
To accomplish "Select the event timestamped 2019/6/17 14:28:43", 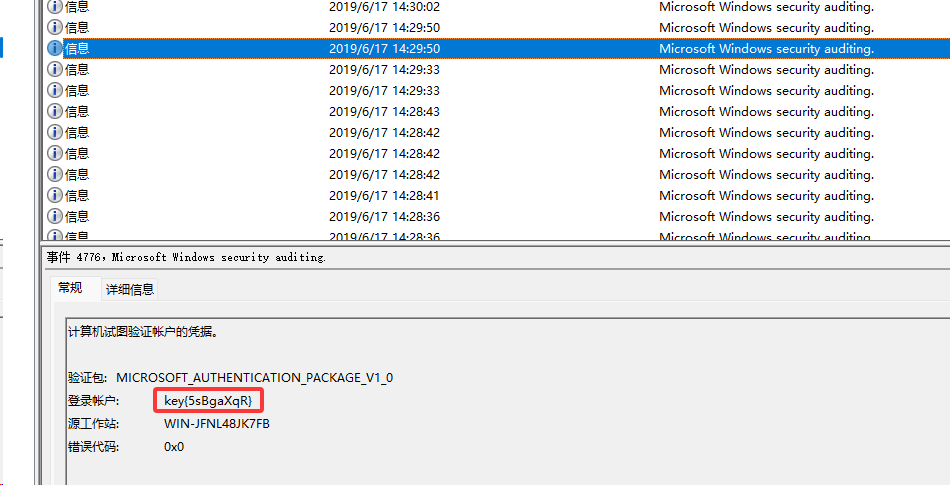I will point(384,111).
